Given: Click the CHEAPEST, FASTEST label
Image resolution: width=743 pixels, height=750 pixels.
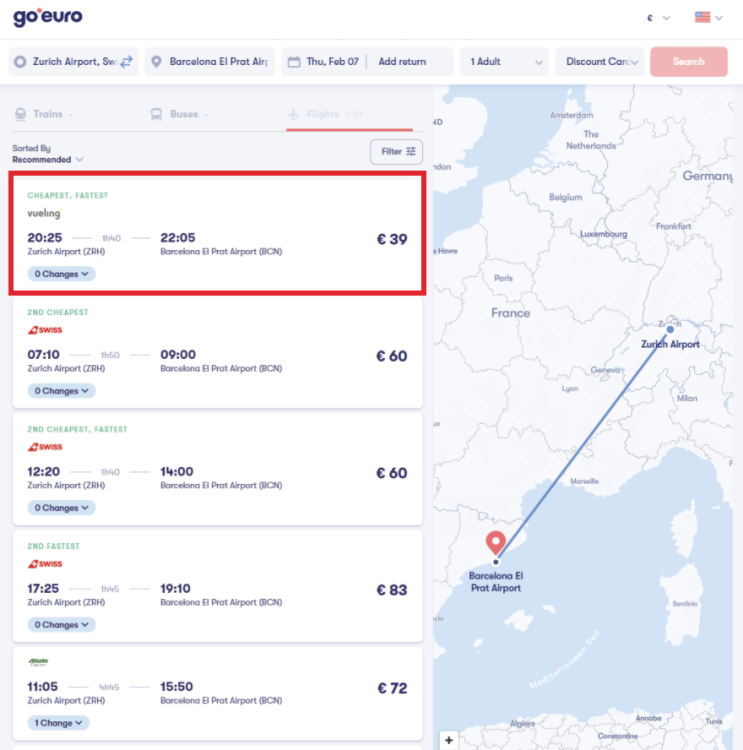Looking at the screenshot, I should click(x=67, y=195).
